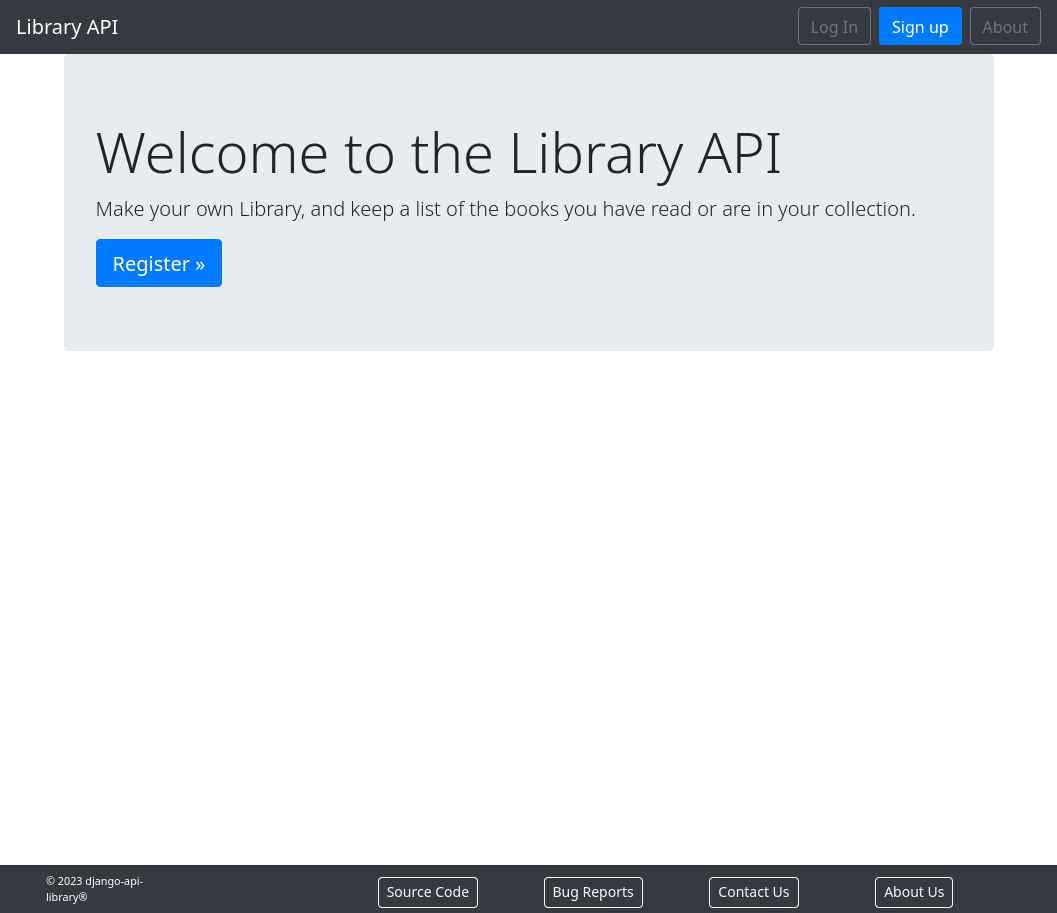The width and height of the screenshot is (1057, 913).
Task: Click Contact Us in the footer
Action: coord(753,892)
